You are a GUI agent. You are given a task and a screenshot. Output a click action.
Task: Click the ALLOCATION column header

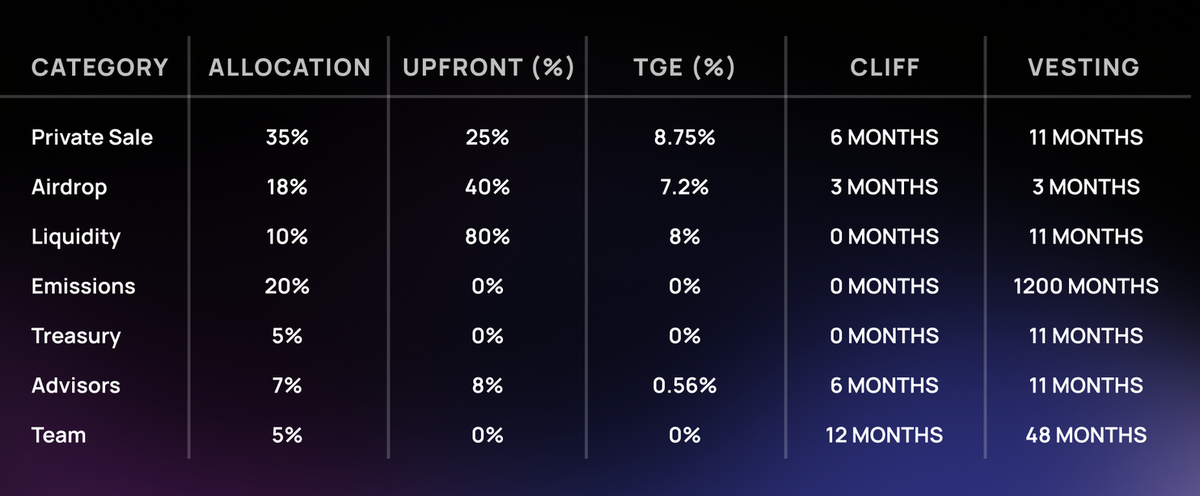tap(289, 68)
